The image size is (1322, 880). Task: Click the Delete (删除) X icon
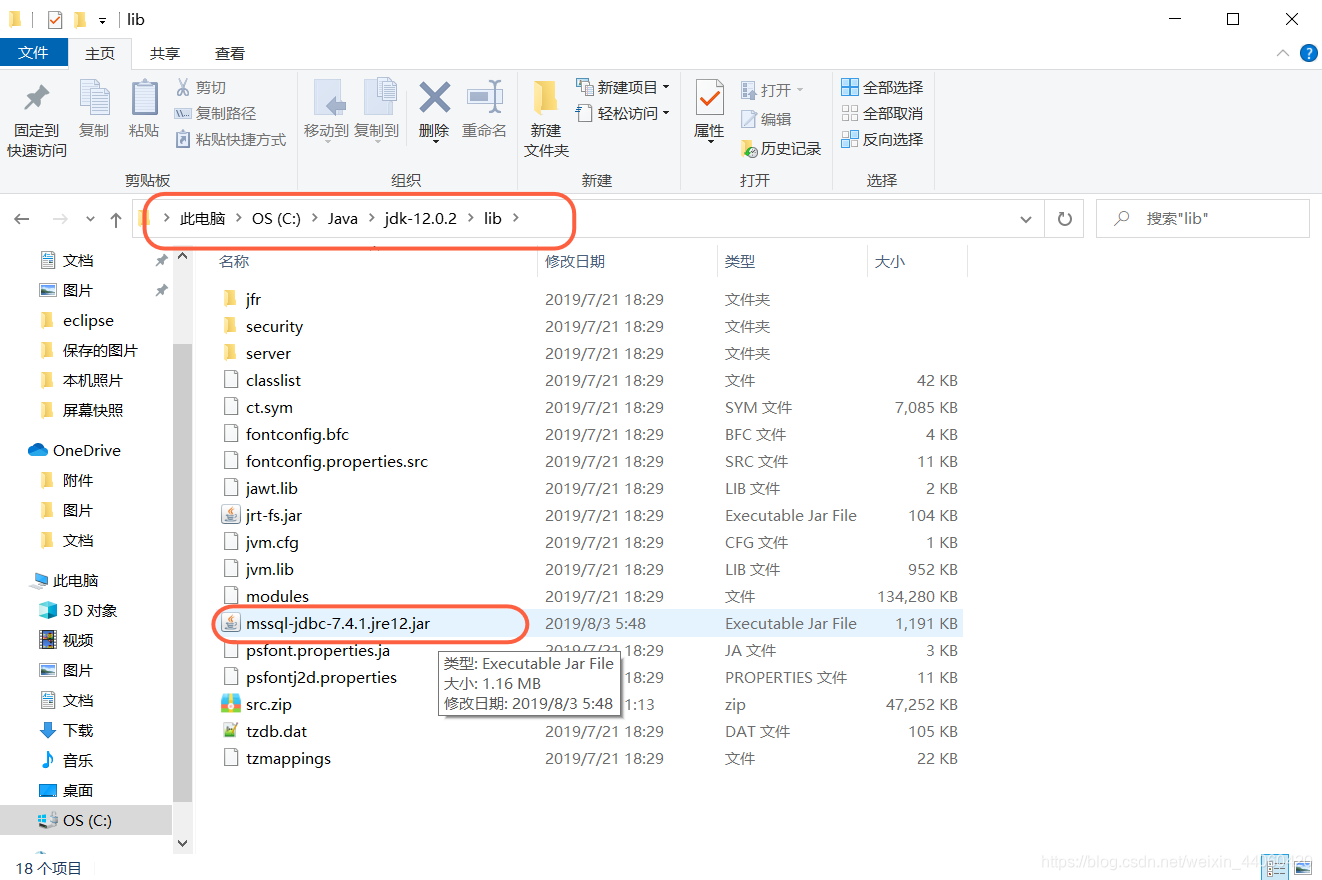pos(434,98)
